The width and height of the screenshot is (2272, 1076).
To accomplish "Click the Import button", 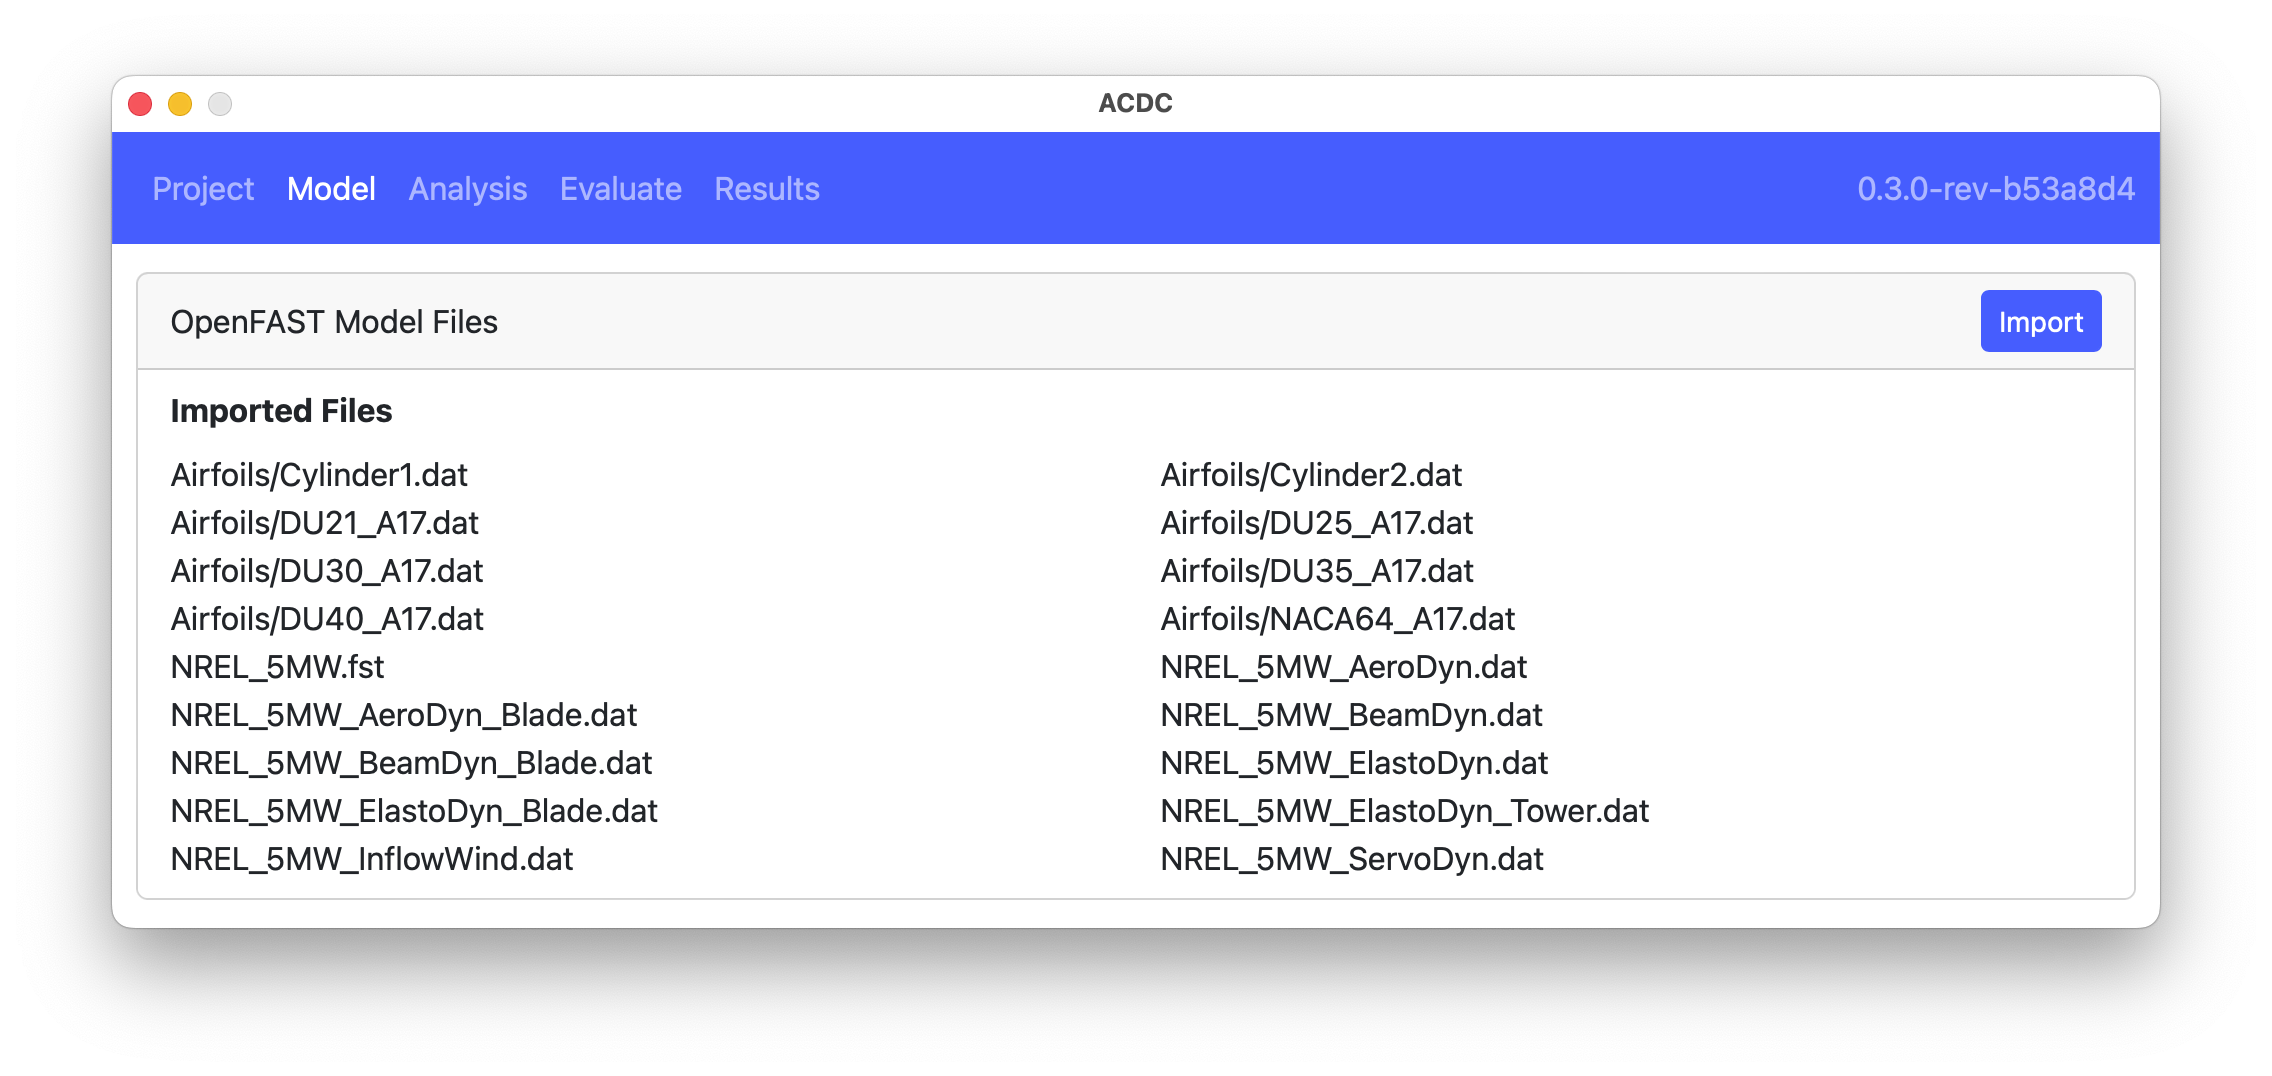I will (2041, 321).
